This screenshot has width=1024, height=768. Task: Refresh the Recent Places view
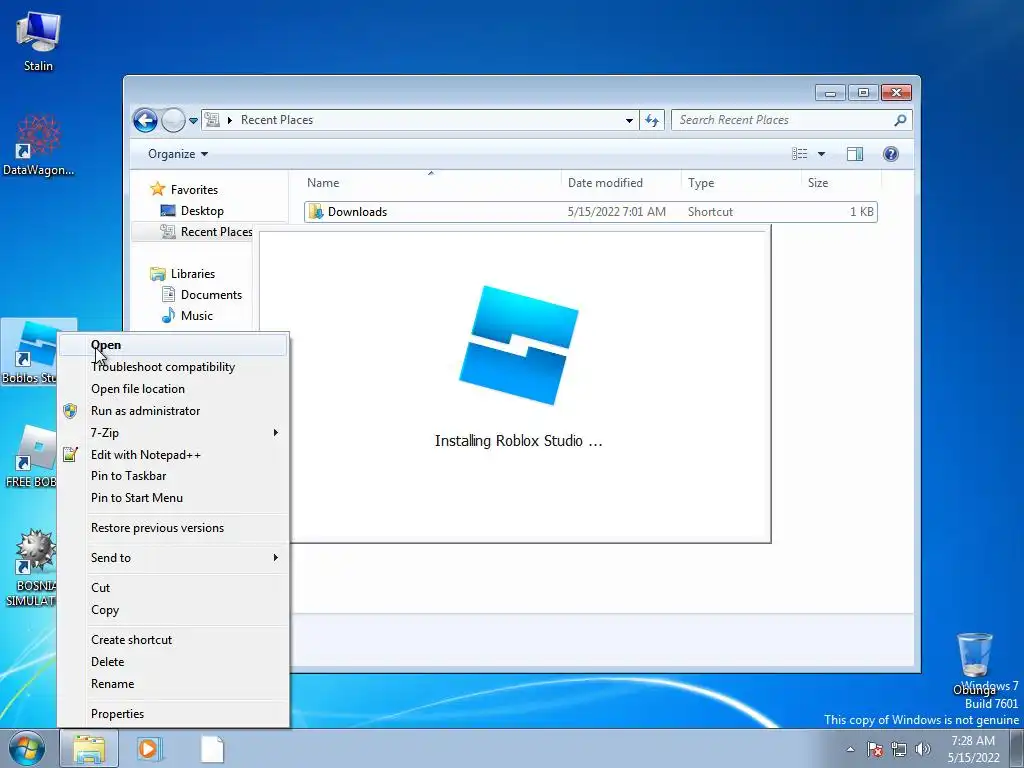[652, 120]
